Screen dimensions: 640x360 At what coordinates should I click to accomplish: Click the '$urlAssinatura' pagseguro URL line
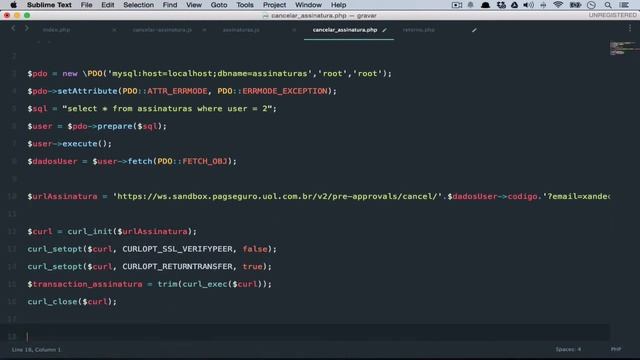[x=319, y=196]
